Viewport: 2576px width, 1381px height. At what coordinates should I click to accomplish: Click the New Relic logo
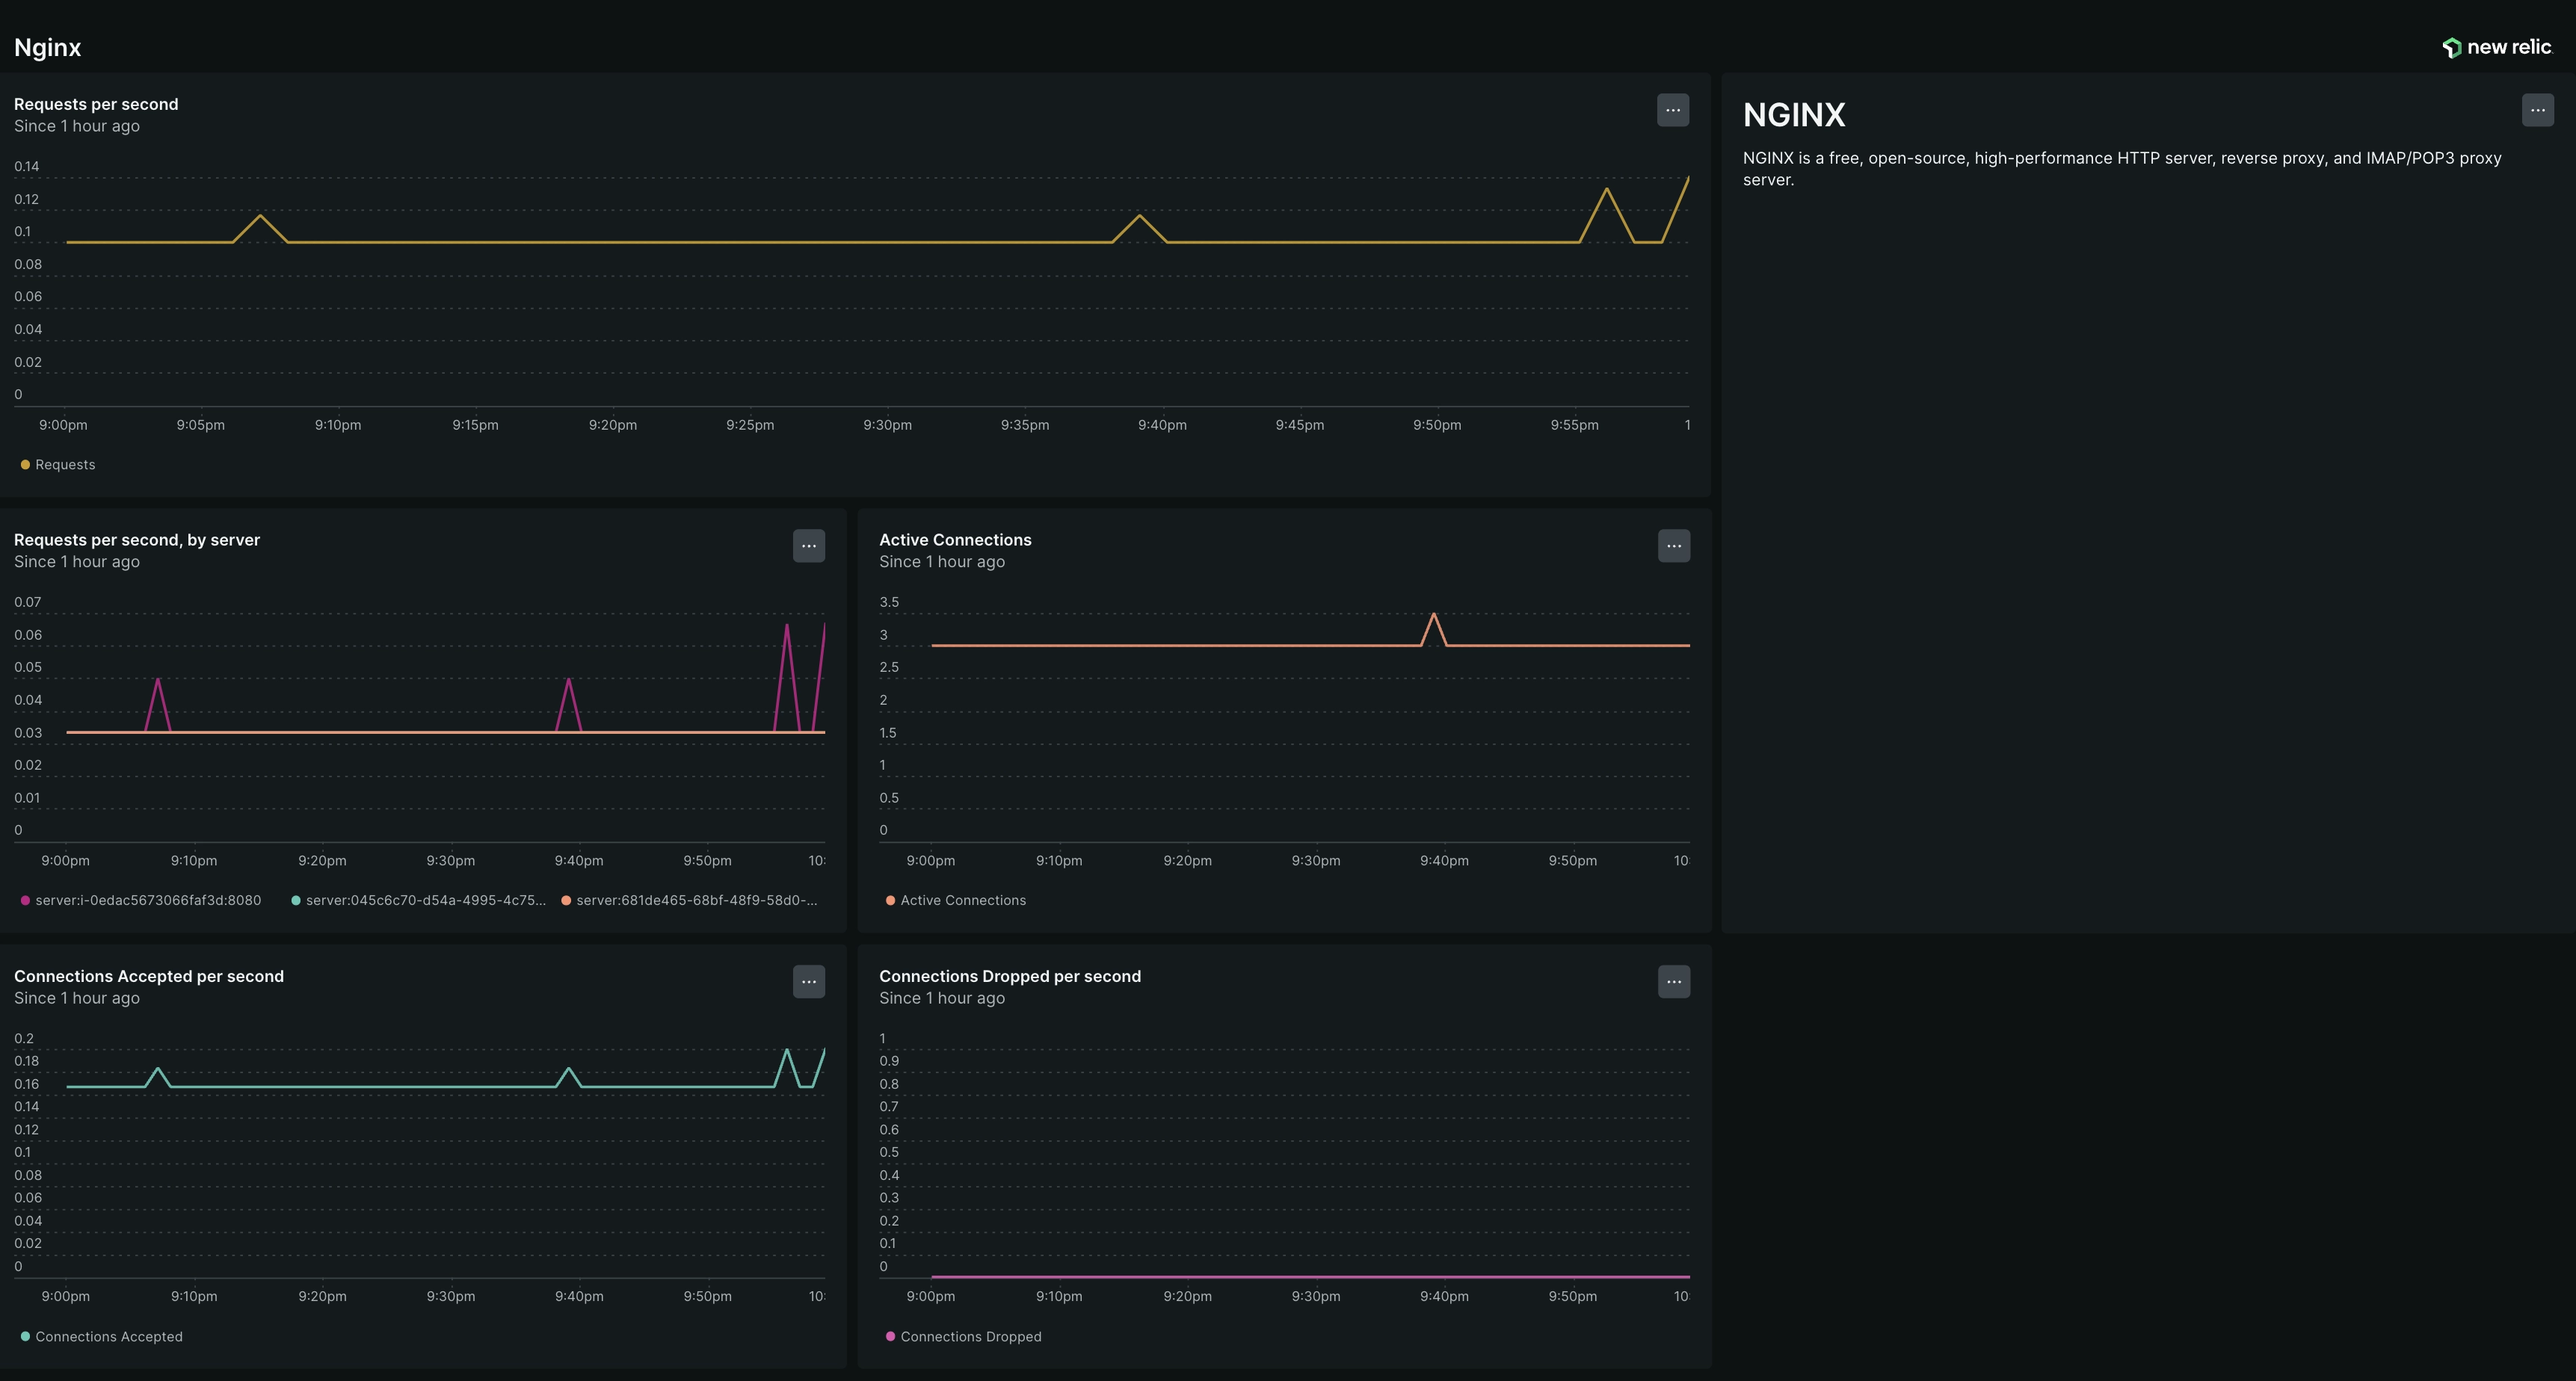coord(2497,47)
